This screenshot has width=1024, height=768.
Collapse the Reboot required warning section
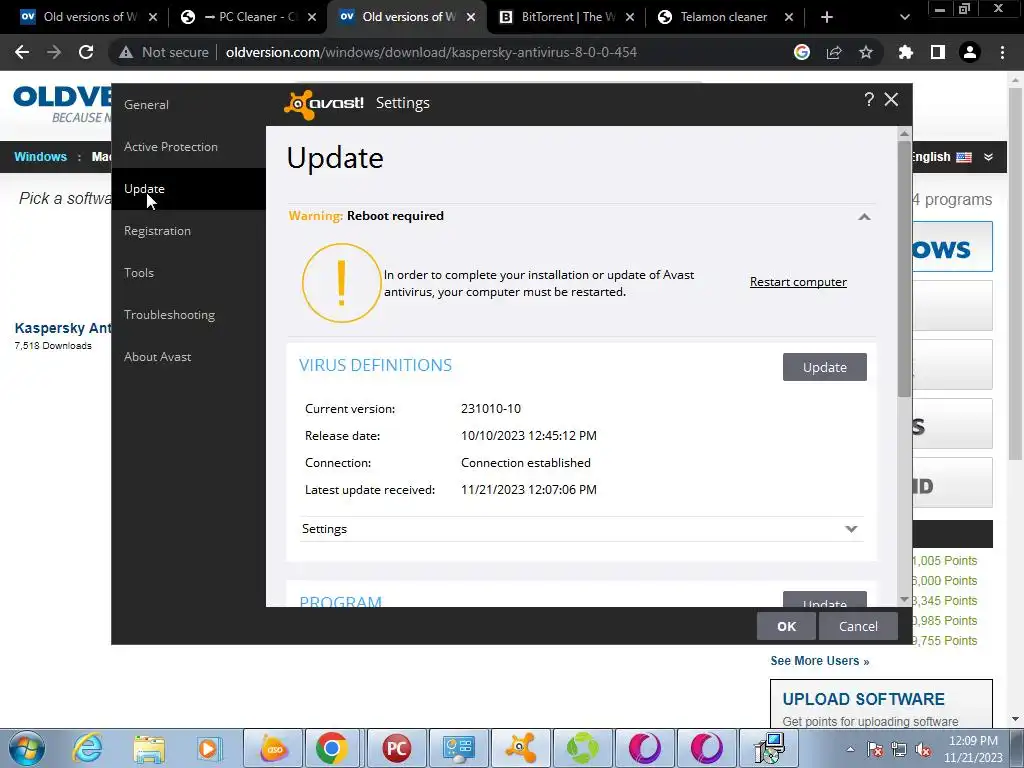864,216
